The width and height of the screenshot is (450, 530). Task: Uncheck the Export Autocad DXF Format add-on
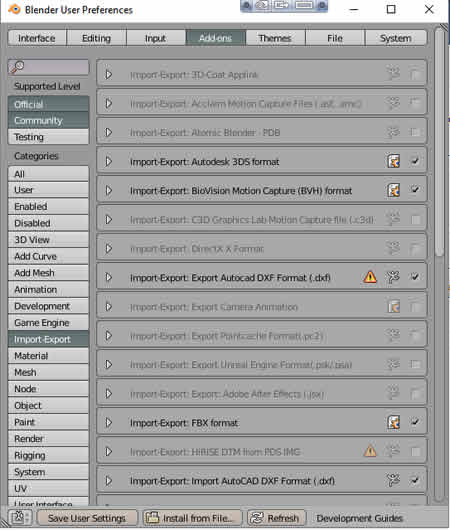tap(415, 277)
